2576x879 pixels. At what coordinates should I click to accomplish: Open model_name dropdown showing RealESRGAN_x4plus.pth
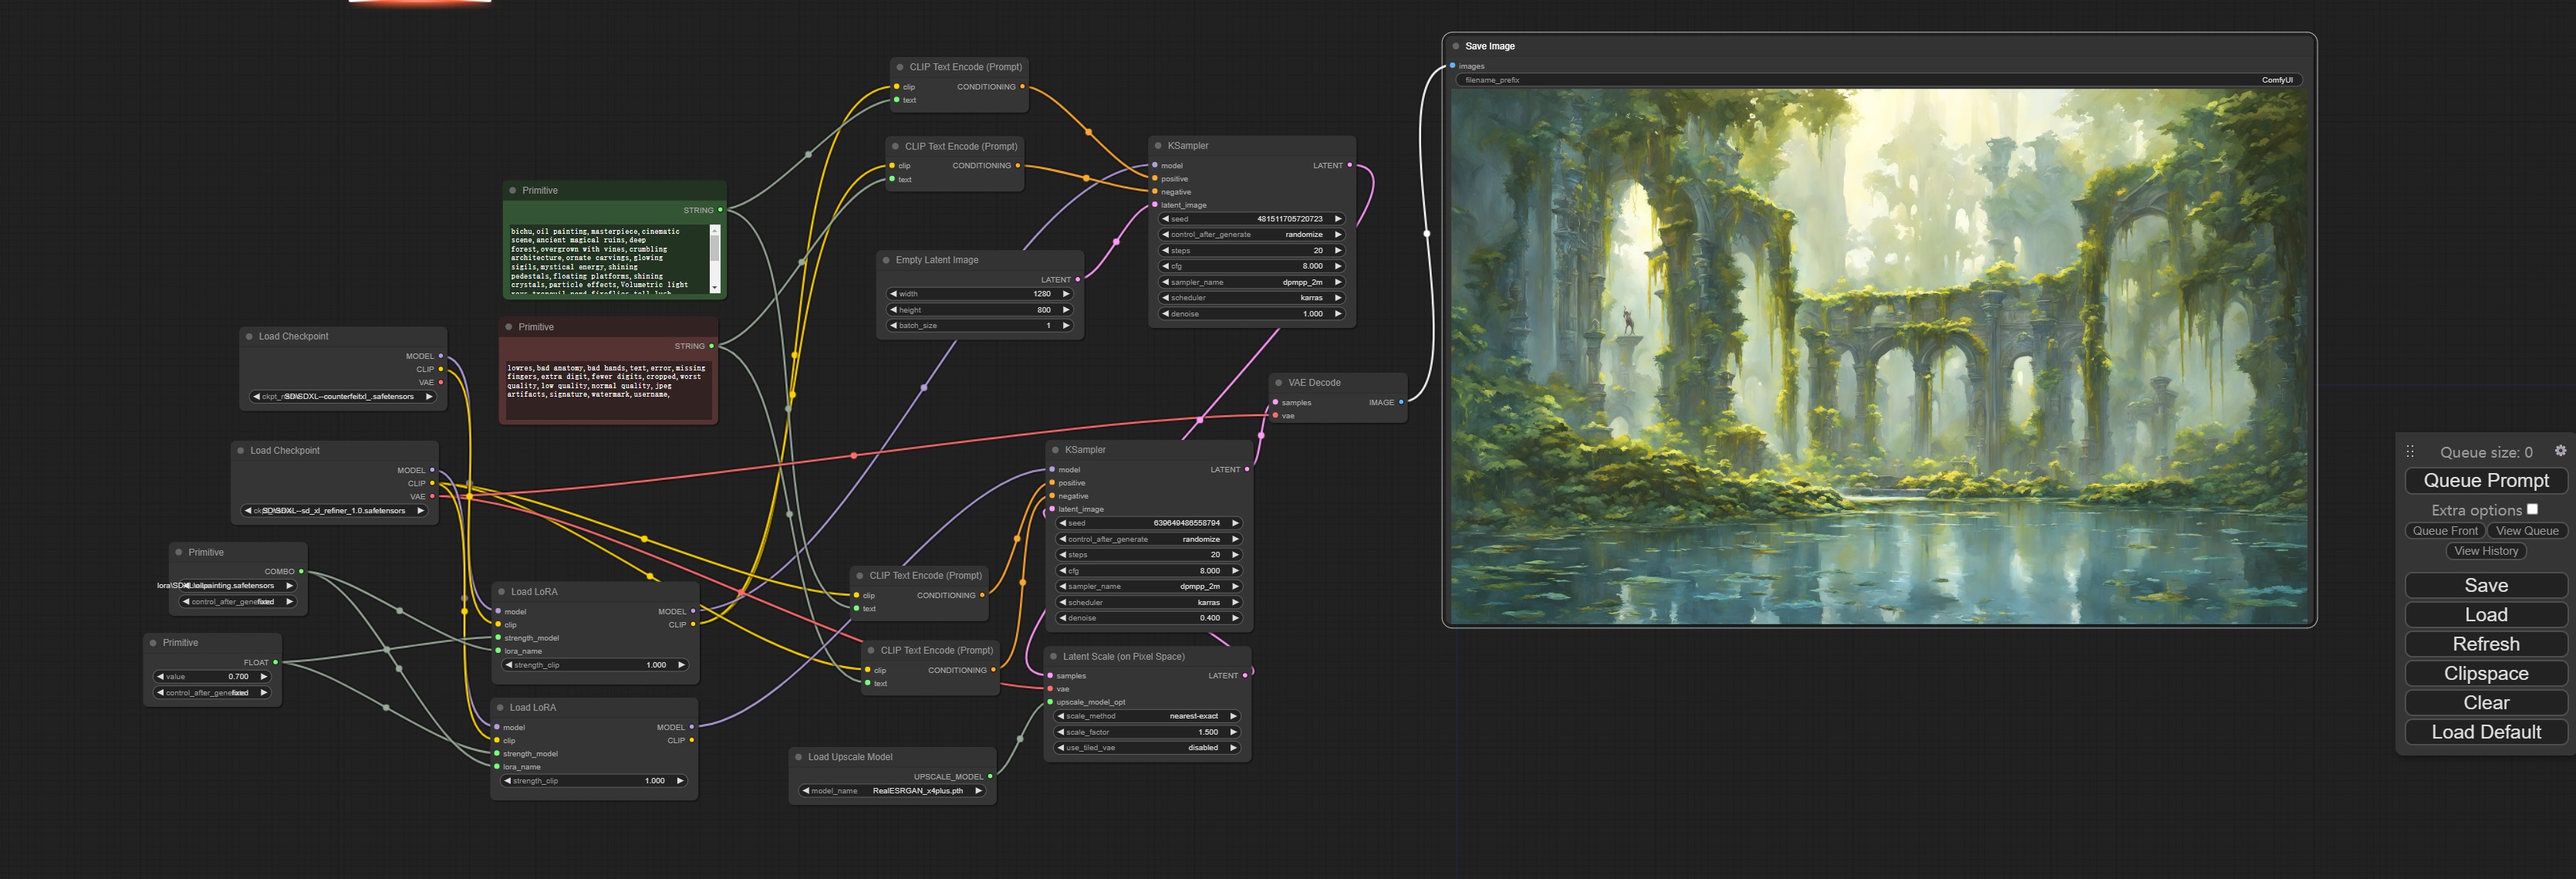point(892,791)
